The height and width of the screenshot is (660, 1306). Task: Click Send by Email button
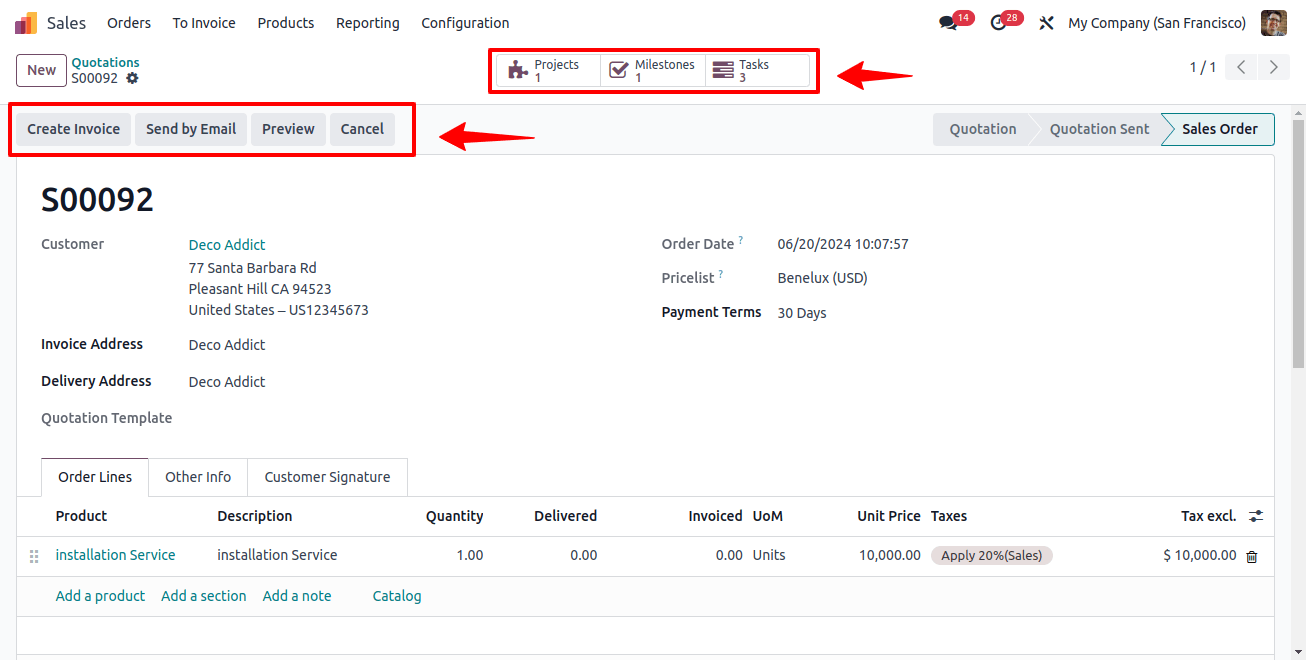pyautogui.click(x=191, y=129)
